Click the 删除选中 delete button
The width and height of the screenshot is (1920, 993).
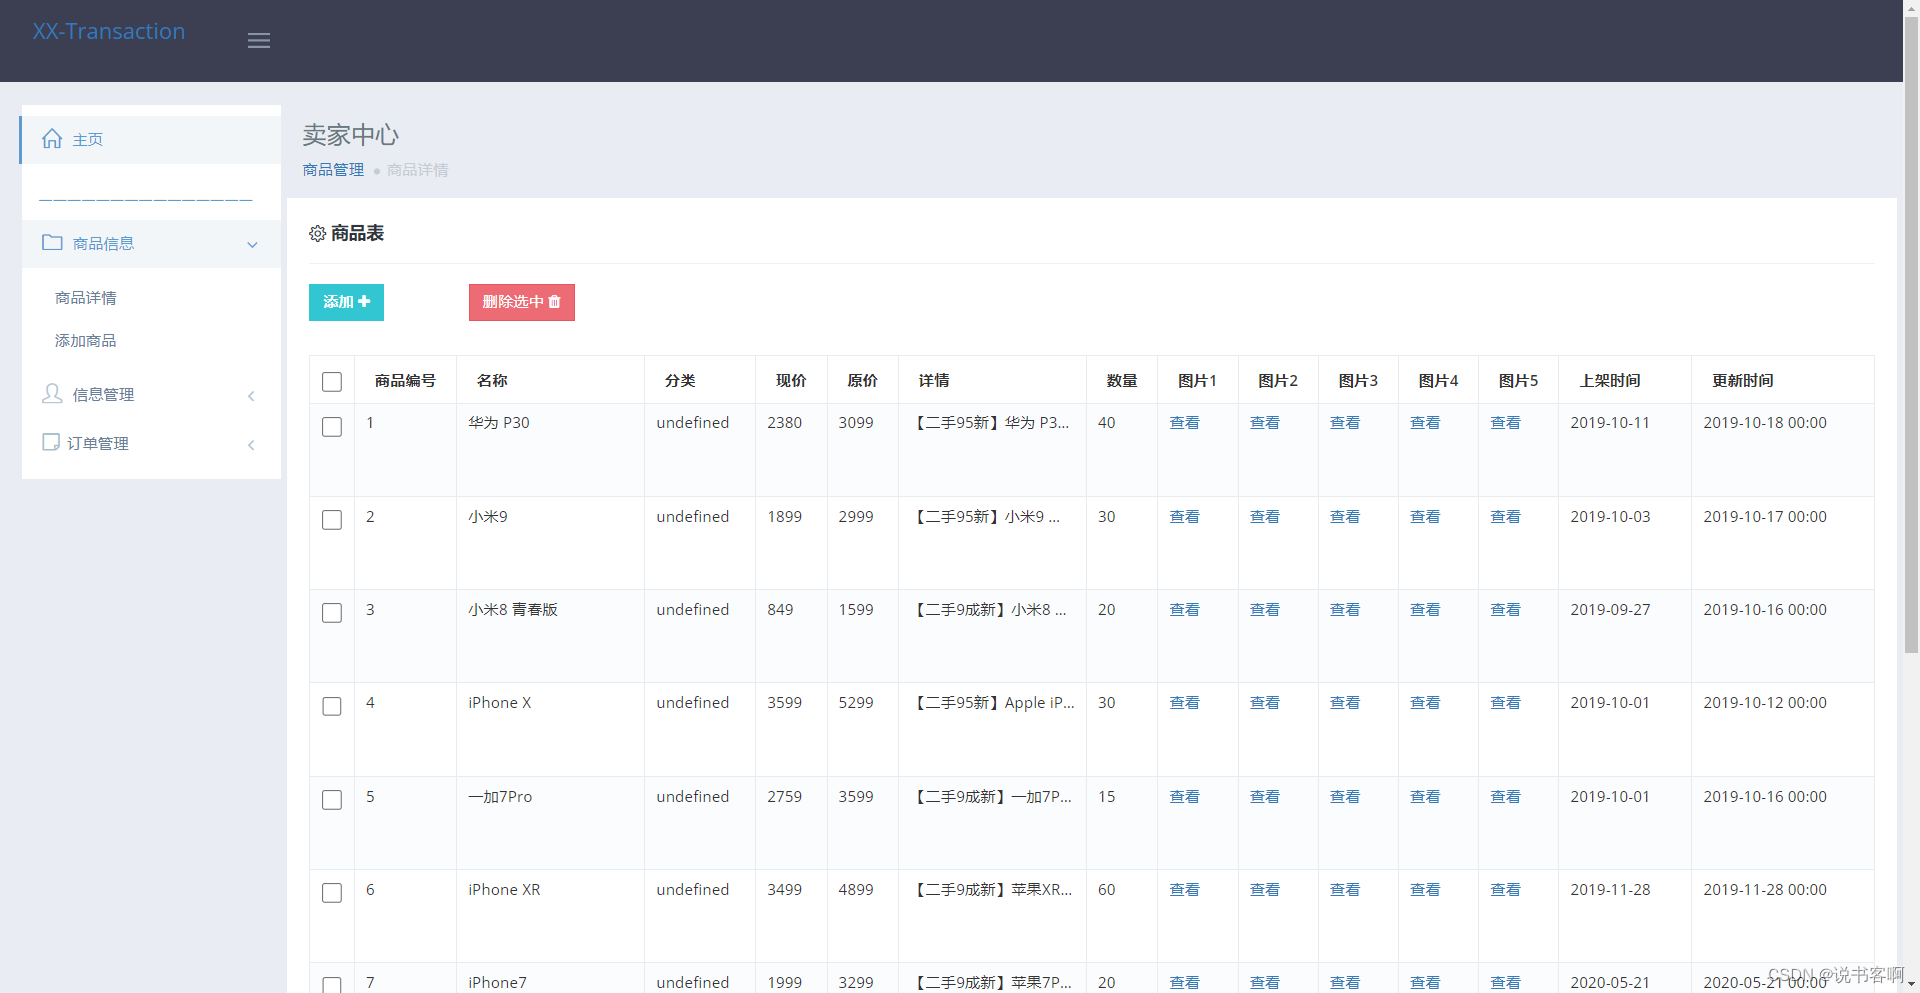click(522, 302)
